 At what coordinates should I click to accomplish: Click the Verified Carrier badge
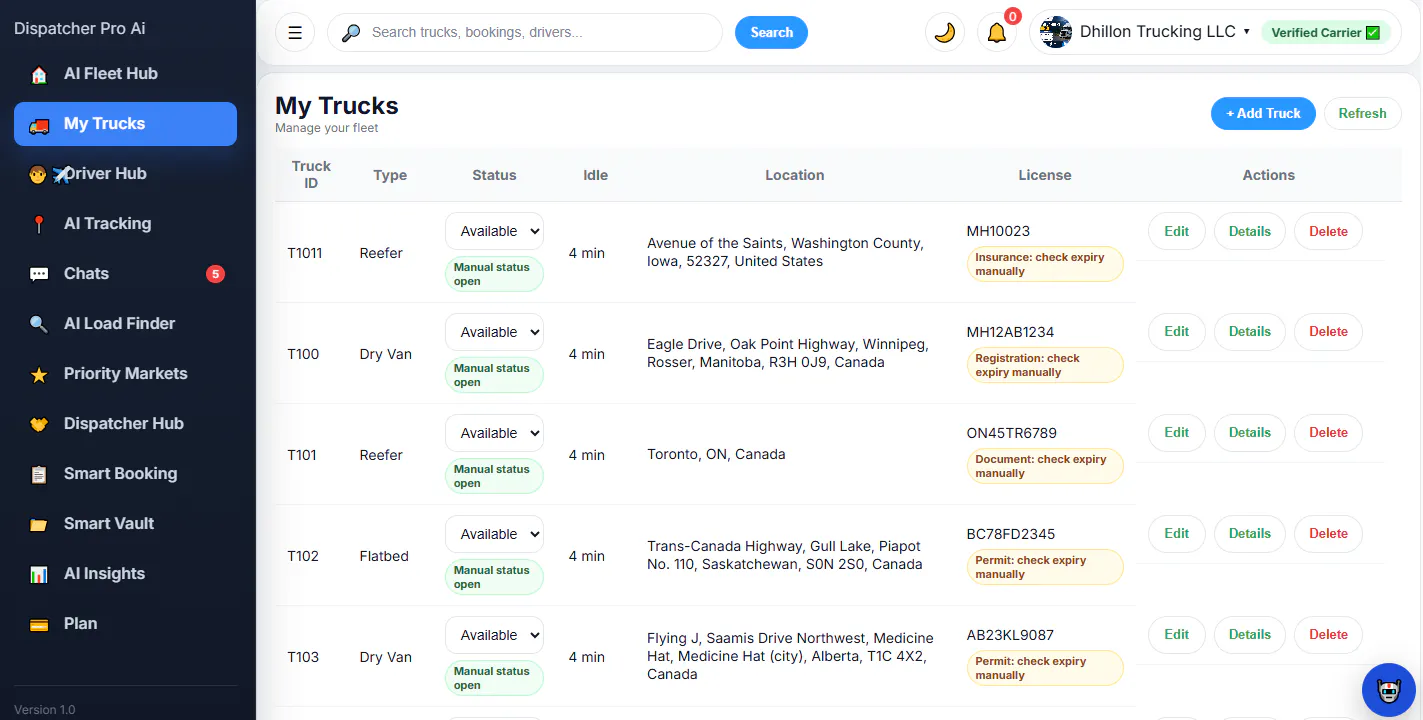tap(1325, 32)
